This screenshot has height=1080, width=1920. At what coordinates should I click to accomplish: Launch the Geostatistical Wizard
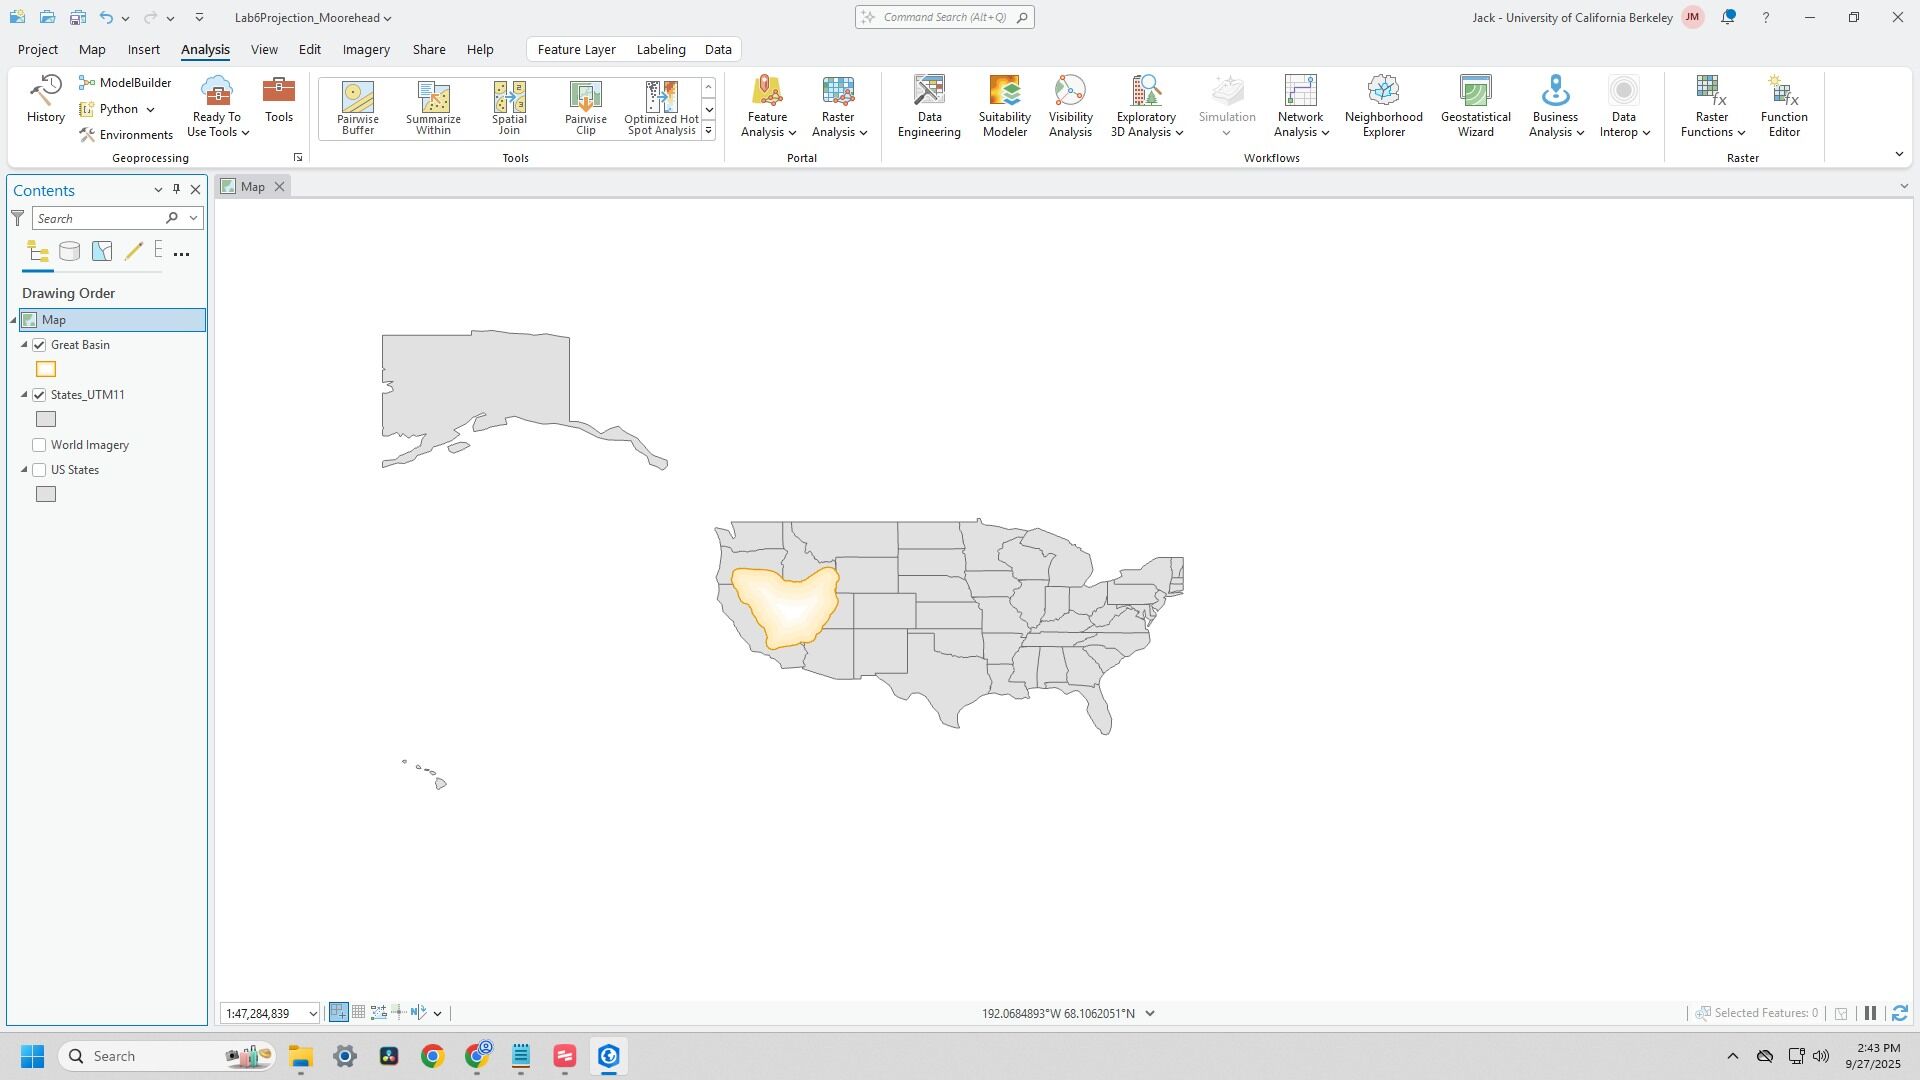click(x=1475, y=105)
